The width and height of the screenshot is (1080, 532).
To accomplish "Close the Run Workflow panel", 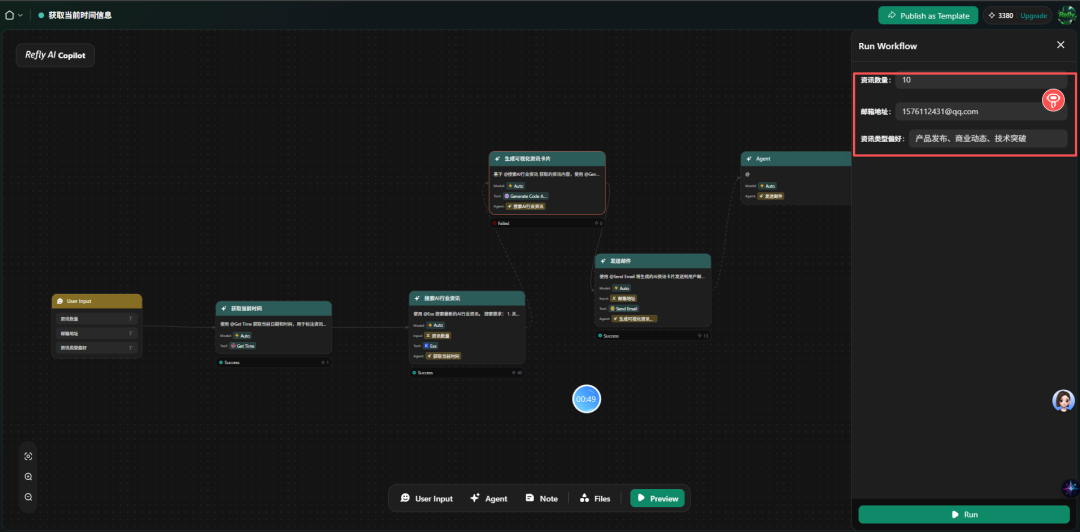I will pyautogui.click(x=1060, y=45).
